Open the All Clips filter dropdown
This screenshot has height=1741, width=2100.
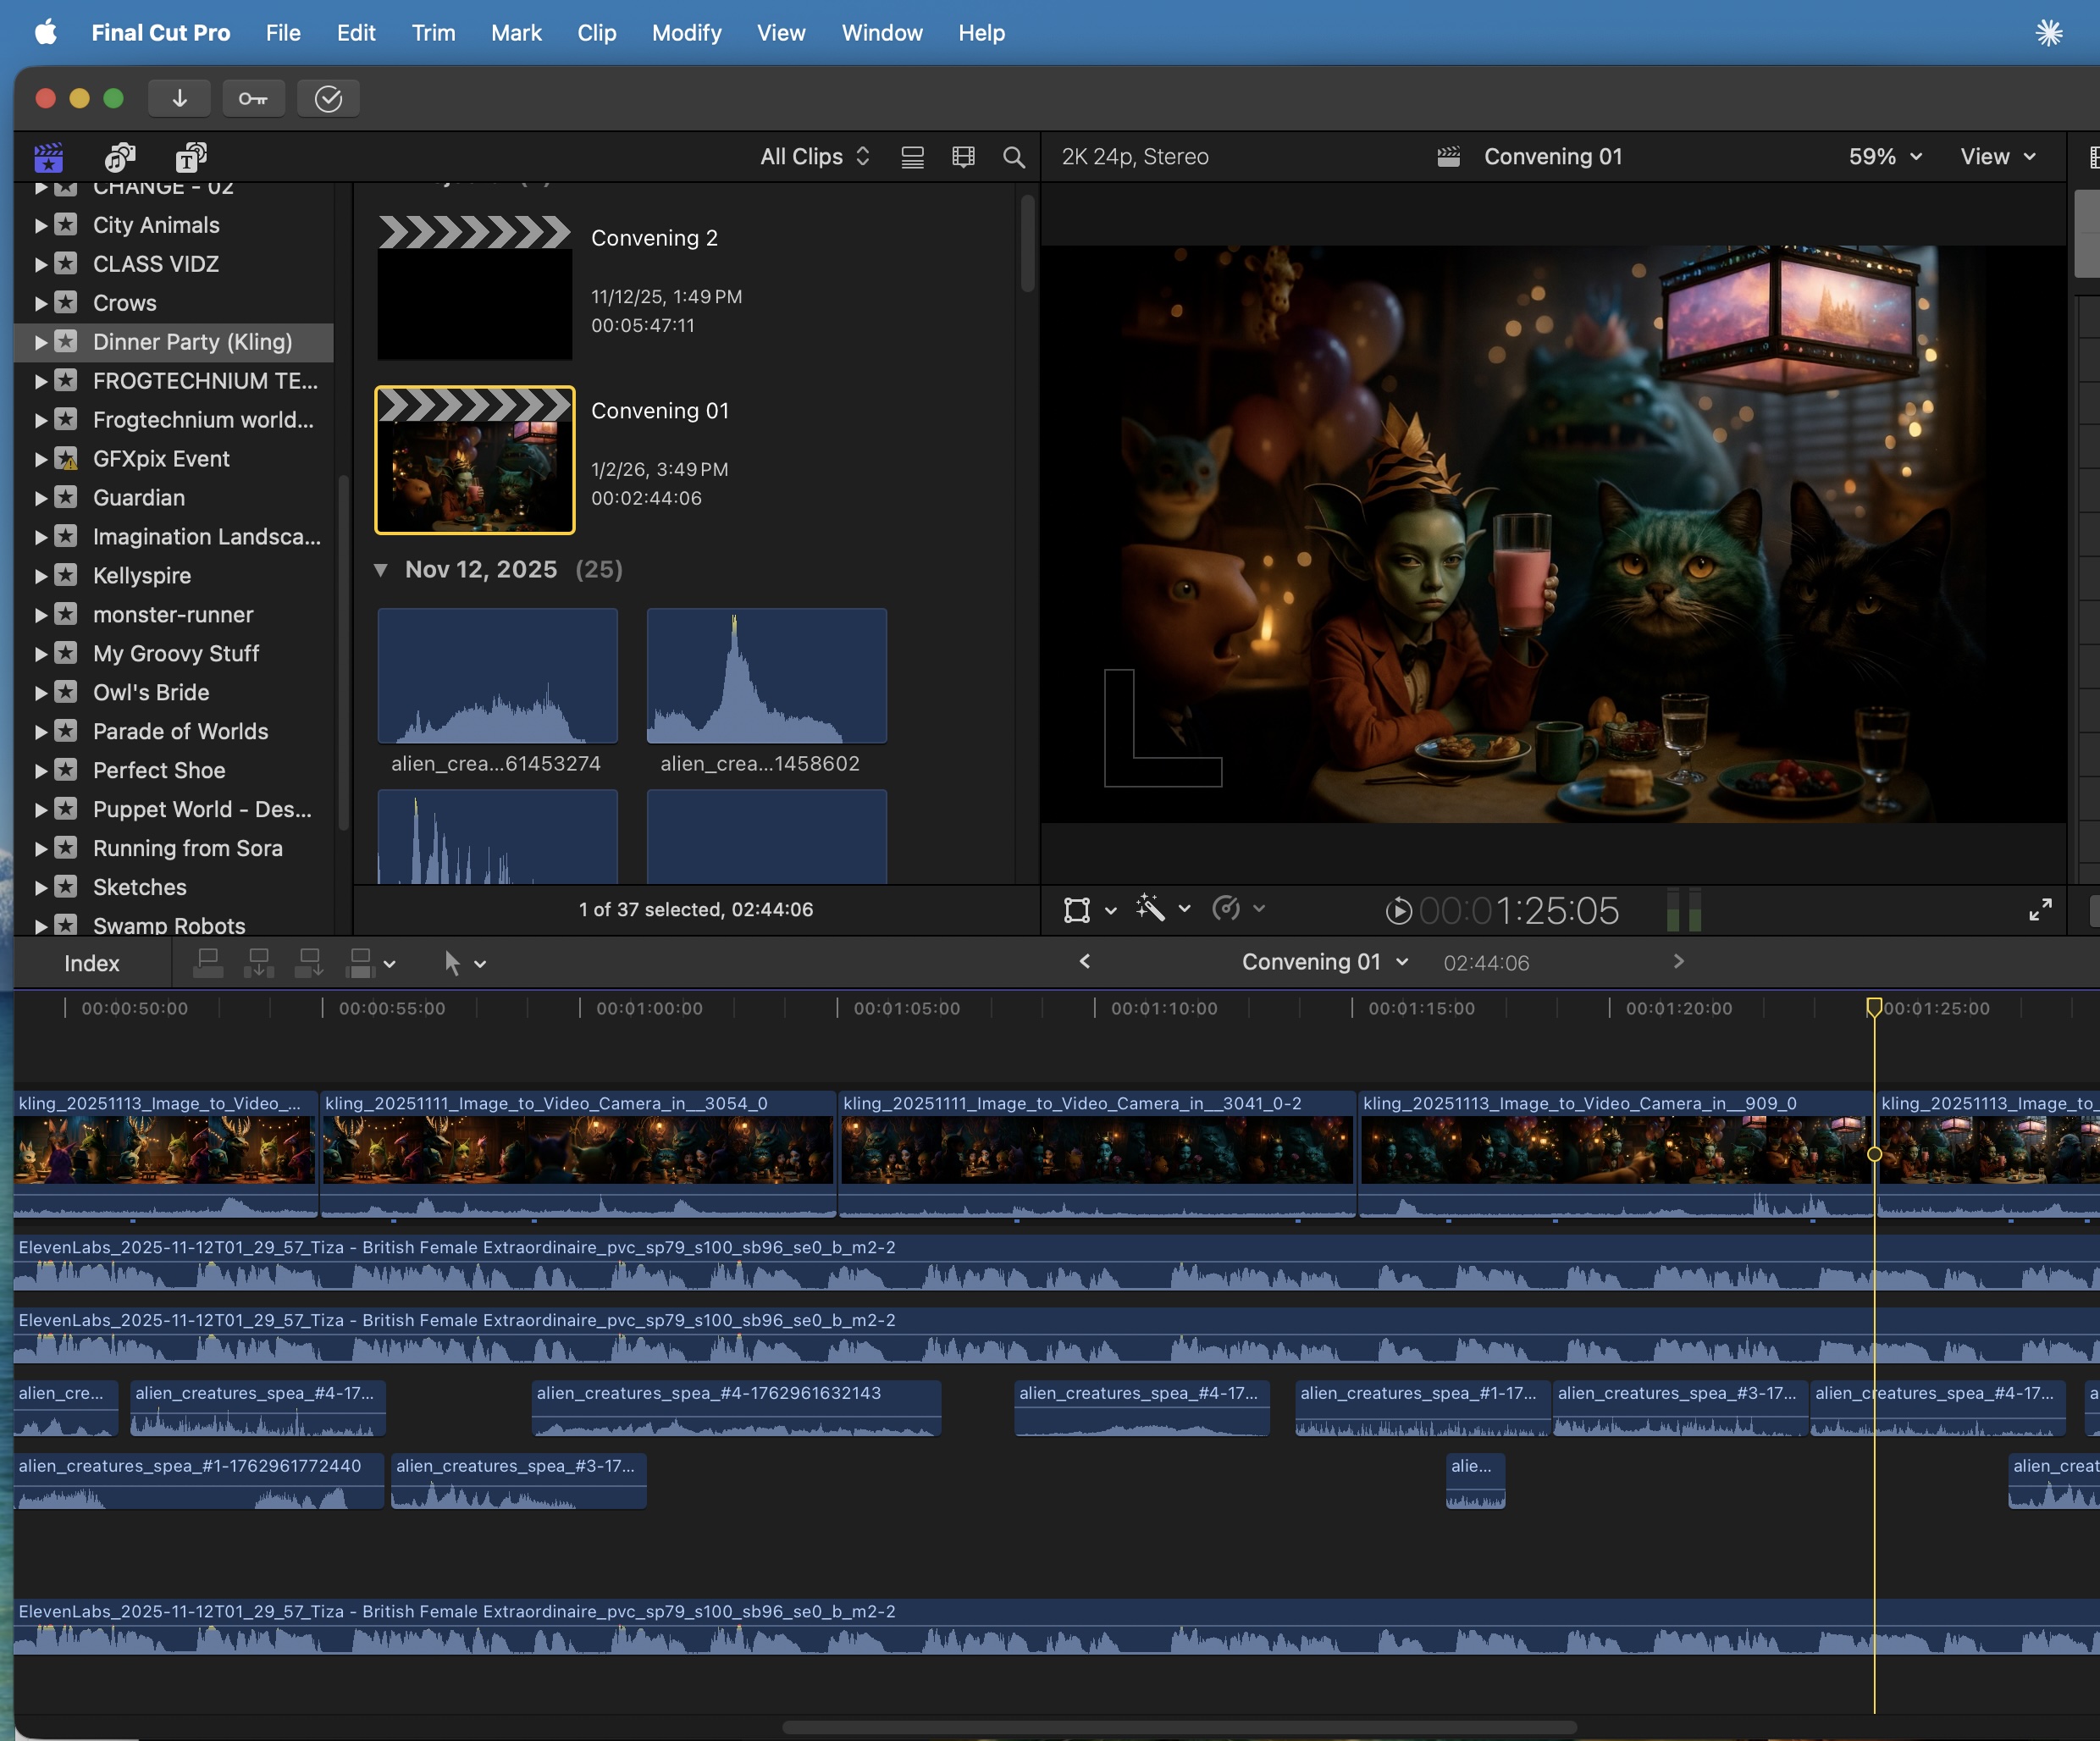[x=814, y=157]
